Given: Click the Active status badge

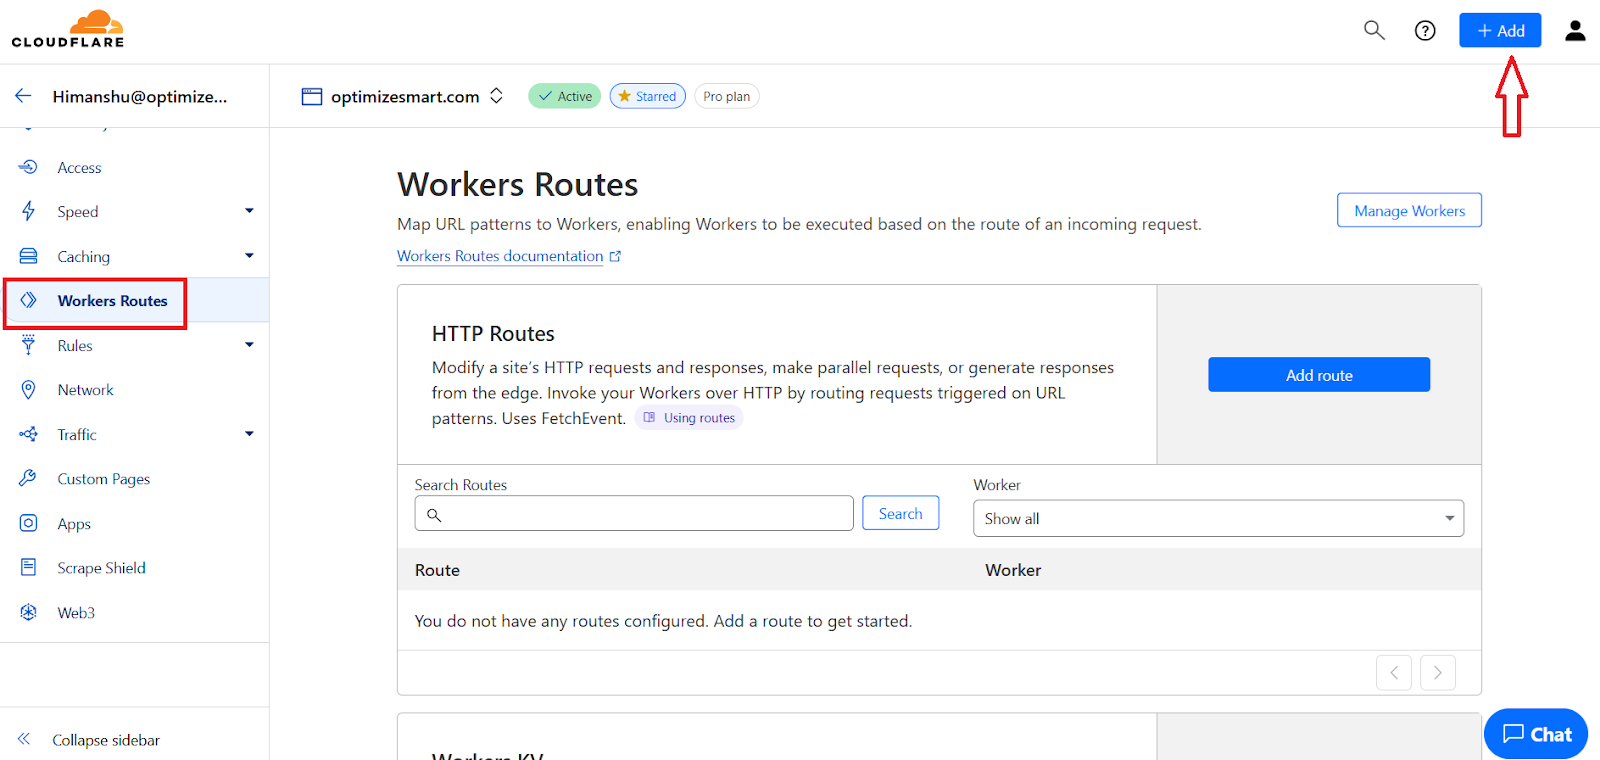Looking at the screenshot, I should tap(564, 96).
